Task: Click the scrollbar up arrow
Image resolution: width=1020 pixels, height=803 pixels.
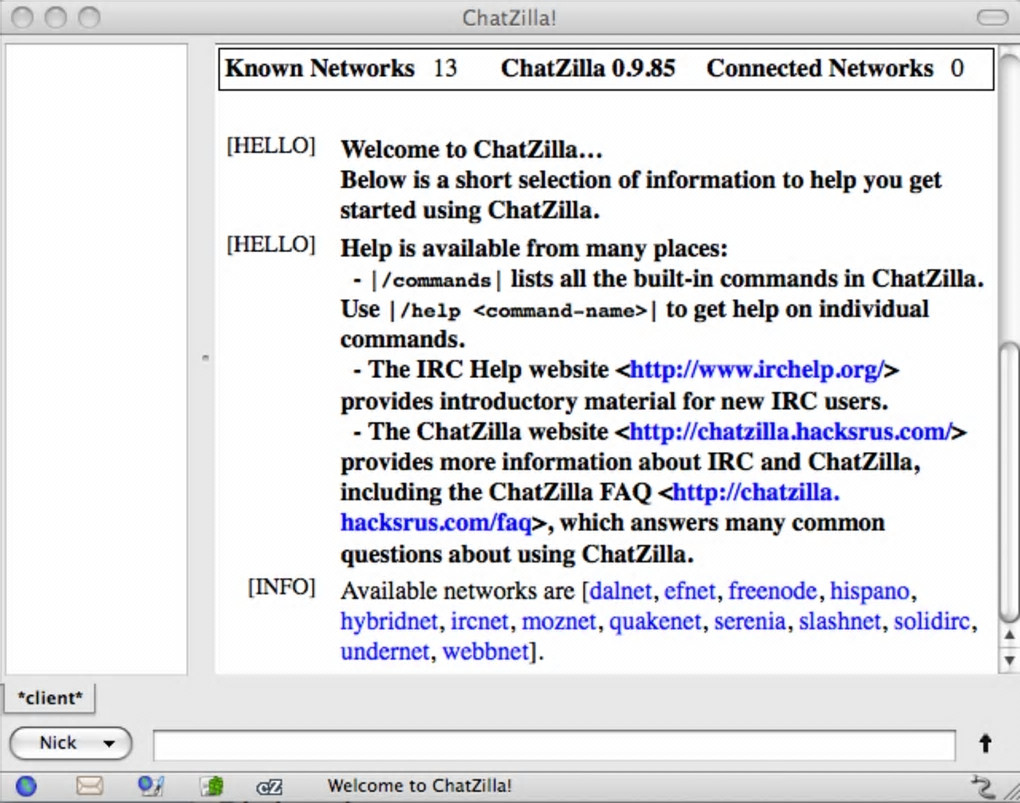Action: (1009, 636)
